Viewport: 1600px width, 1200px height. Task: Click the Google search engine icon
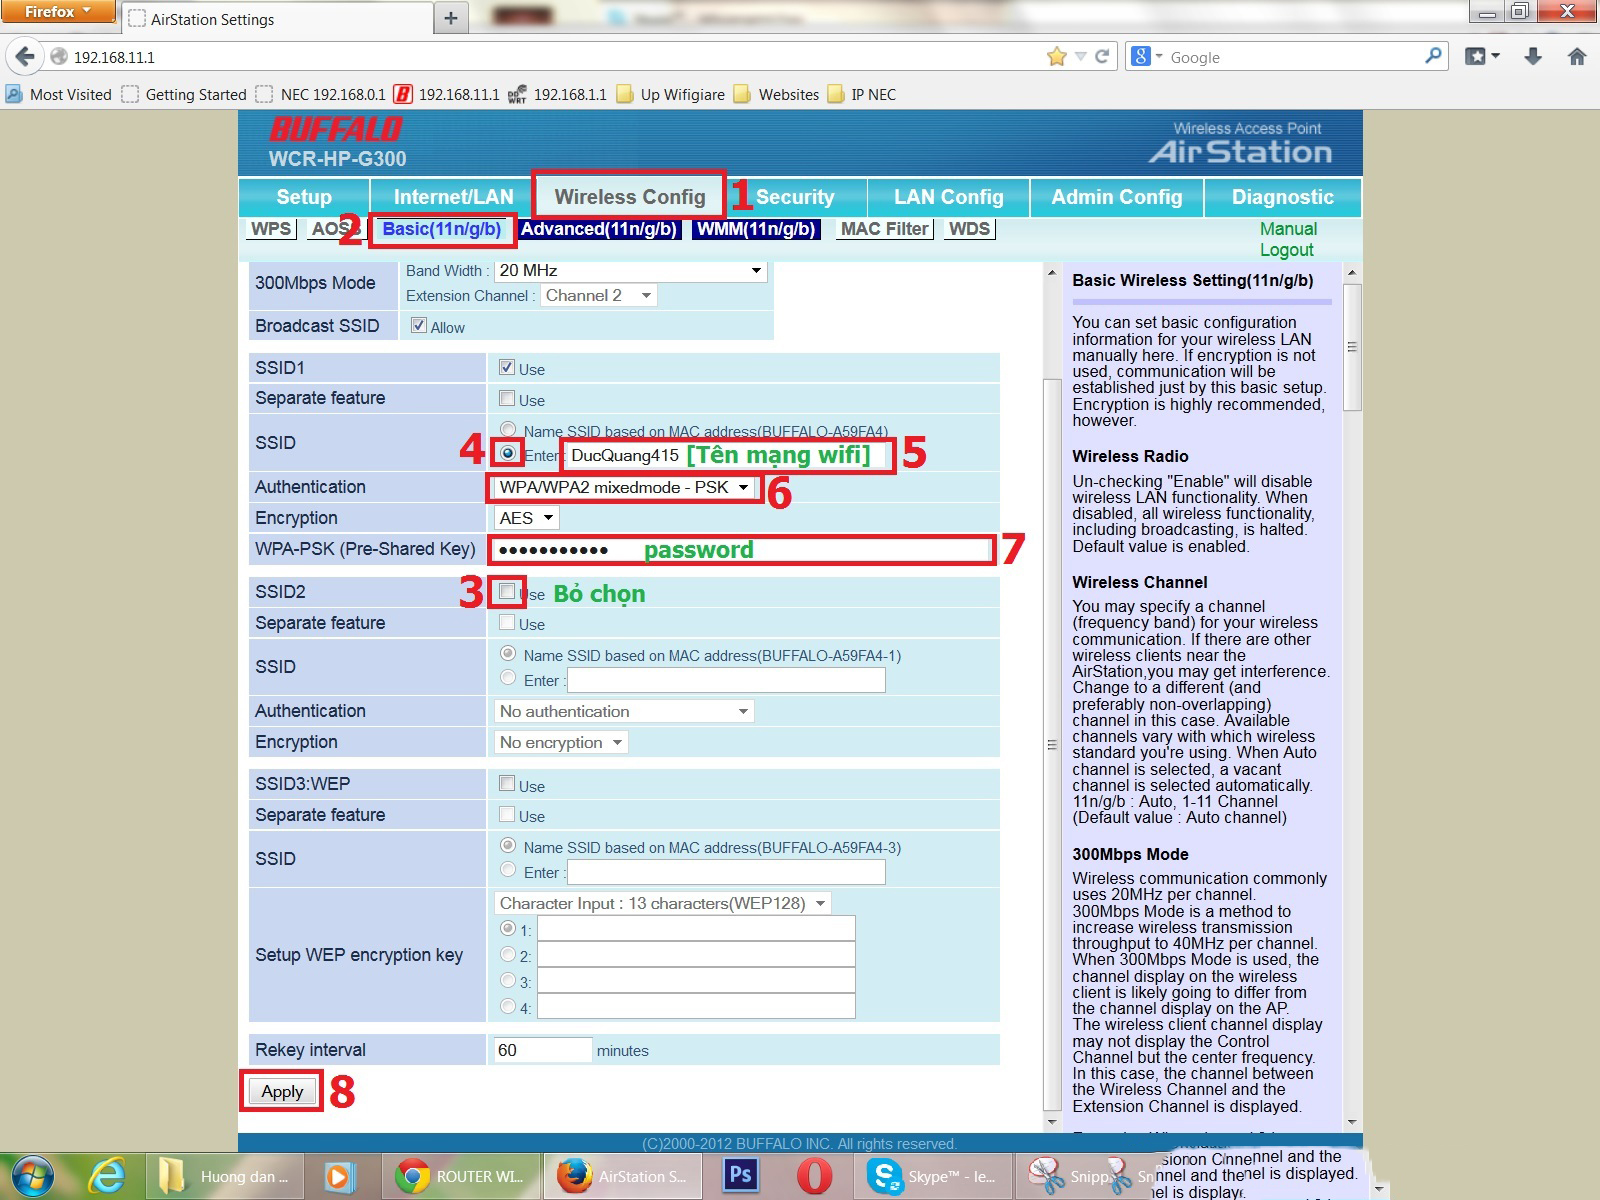1140,57
